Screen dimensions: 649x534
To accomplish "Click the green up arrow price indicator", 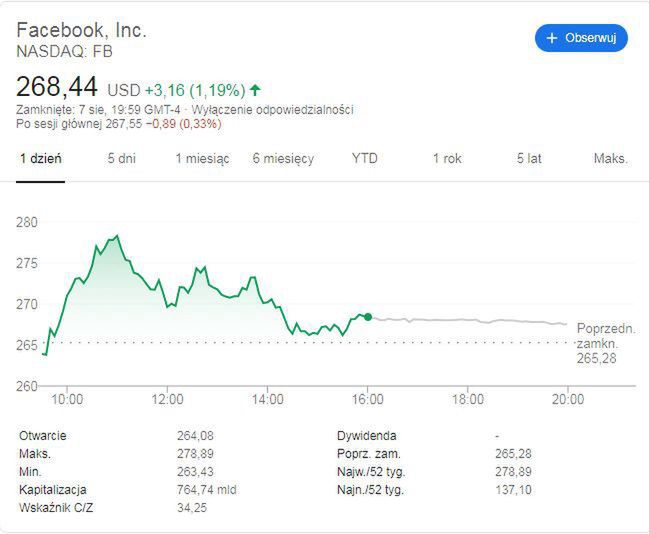I will [255, 88].
